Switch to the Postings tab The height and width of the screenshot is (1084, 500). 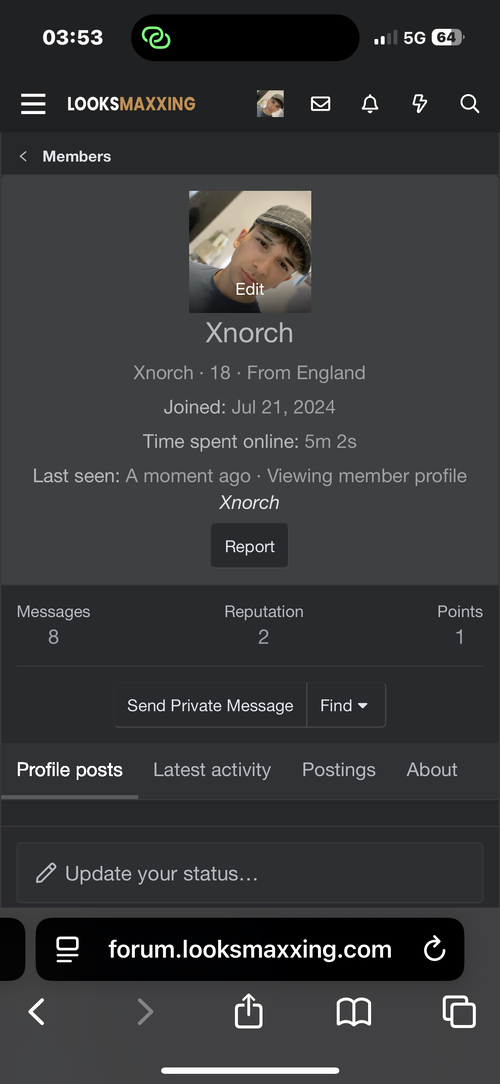339,769
